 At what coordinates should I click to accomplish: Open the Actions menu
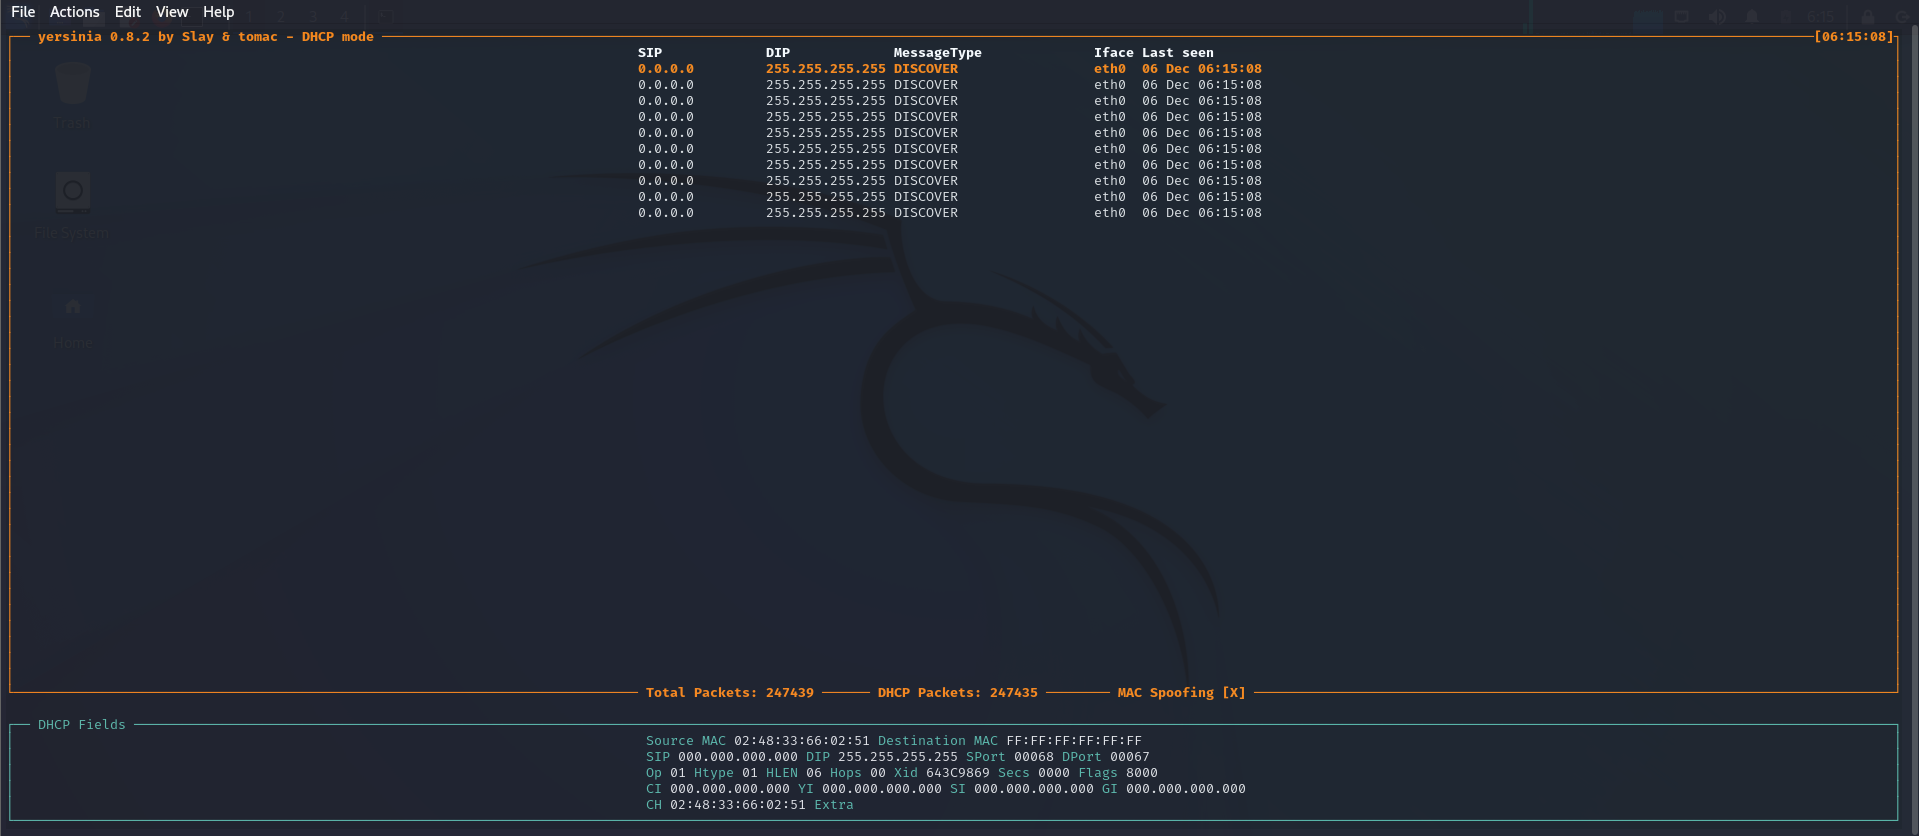[x=75, y=12]
